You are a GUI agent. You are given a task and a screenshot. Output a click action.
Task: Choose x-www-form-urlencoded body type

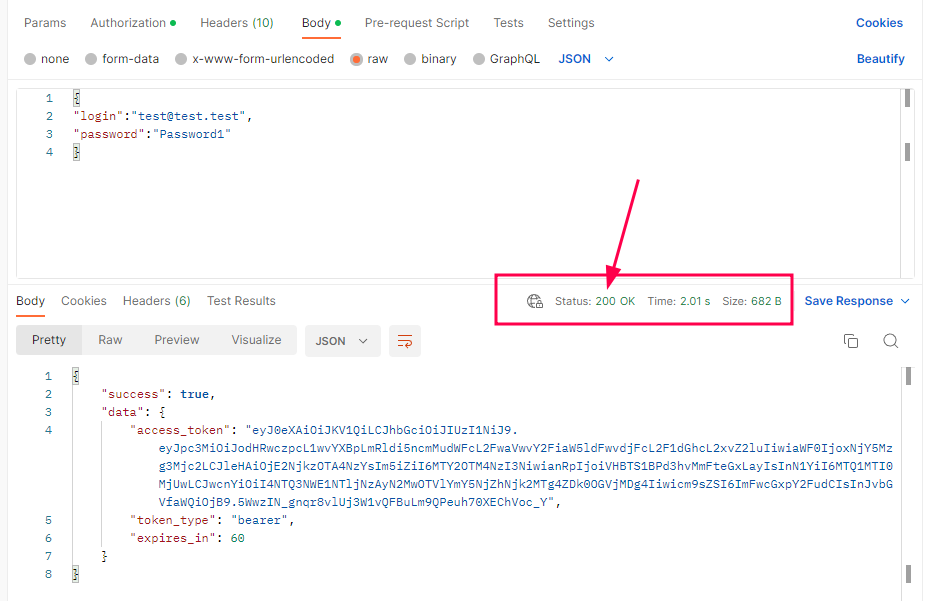(181, 59)
